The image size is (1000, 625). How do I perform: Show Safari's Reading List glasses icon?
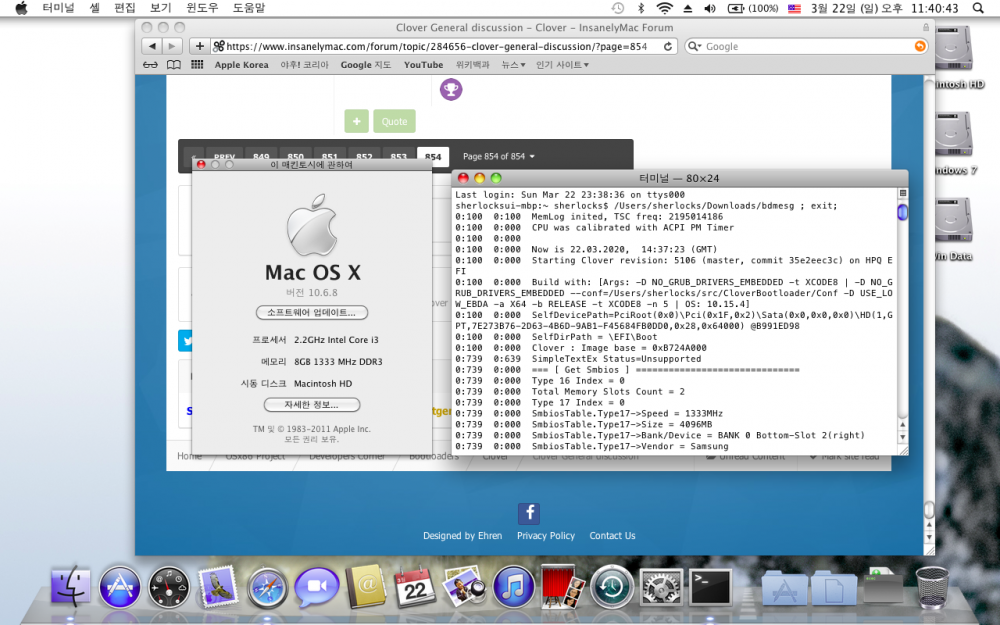coord(151,64)
